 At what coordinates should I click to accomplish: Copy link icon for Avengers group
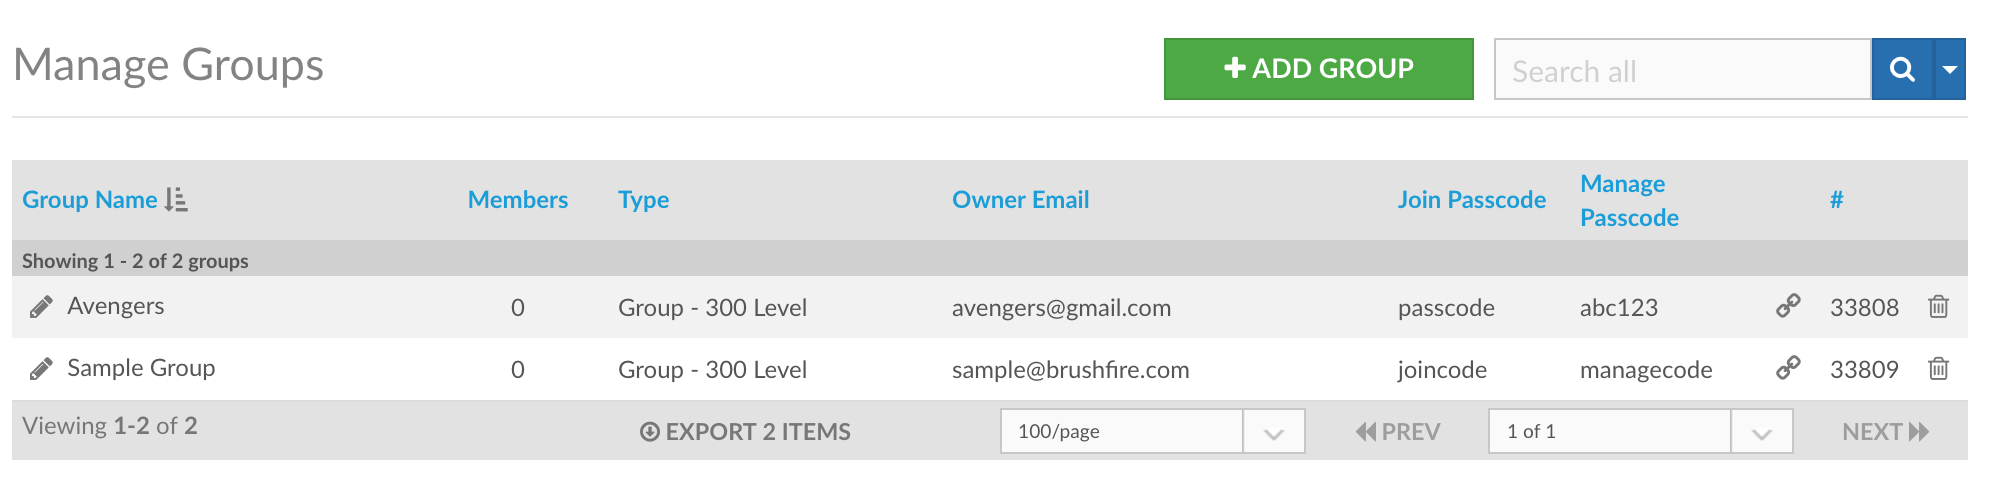point(1788,306)
